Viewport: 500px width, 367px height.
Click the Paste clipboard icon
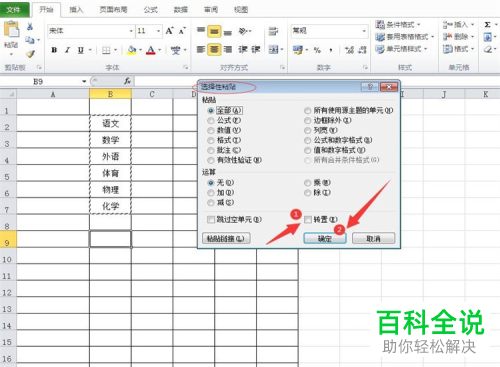click(11, 29)
